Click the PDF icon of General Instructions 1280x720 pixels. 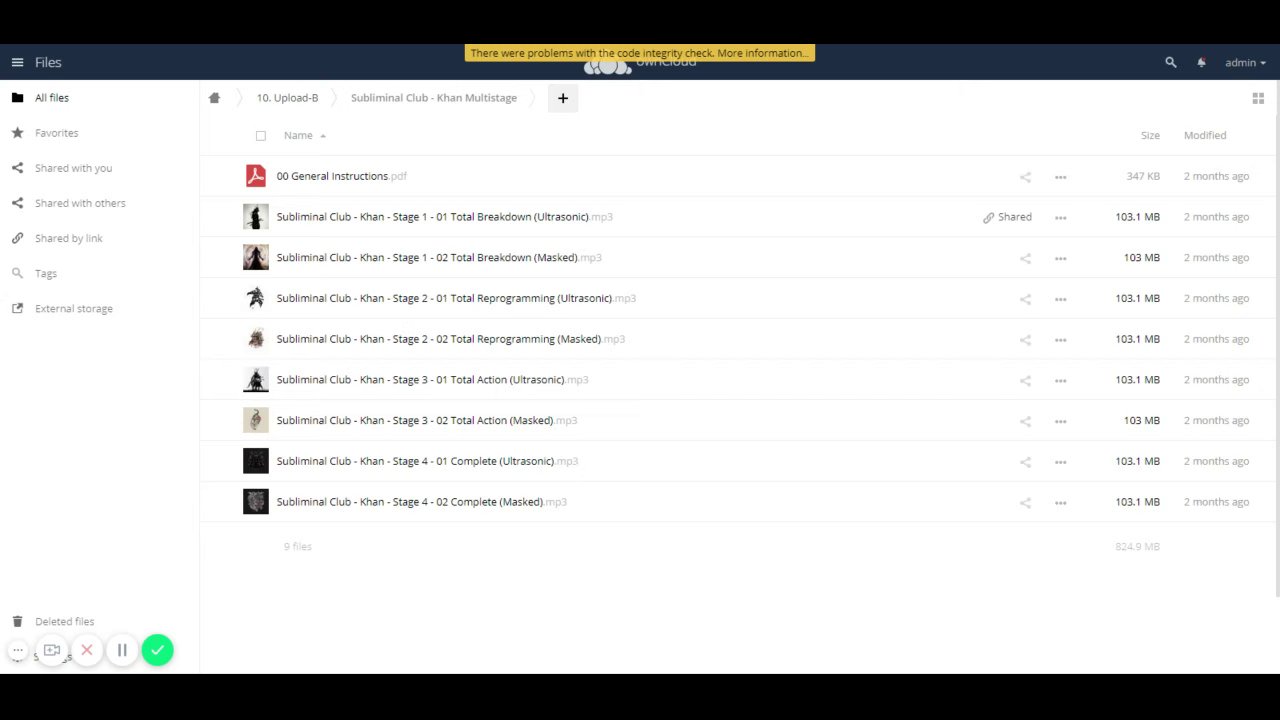[256, 176]
